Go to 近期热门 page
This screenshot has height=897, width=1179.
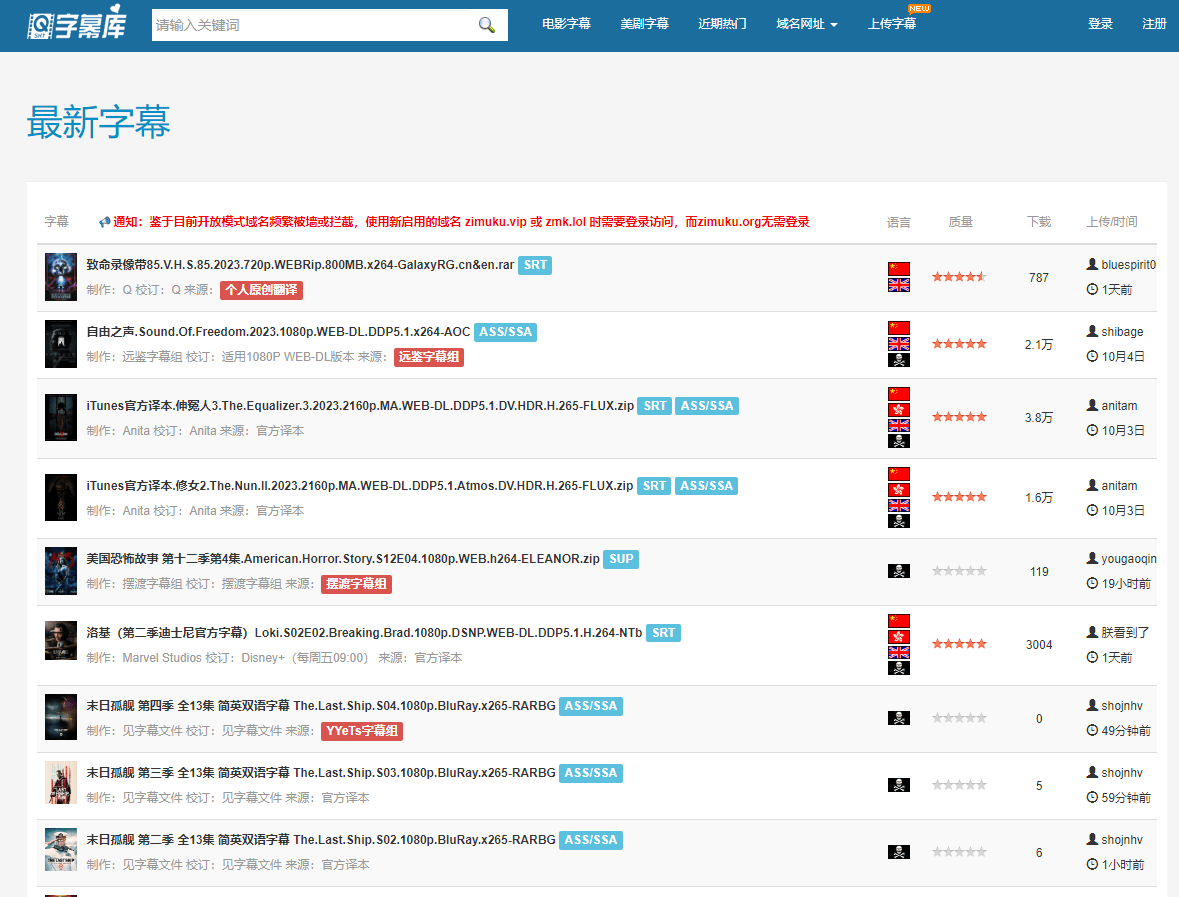click(722, 24)
